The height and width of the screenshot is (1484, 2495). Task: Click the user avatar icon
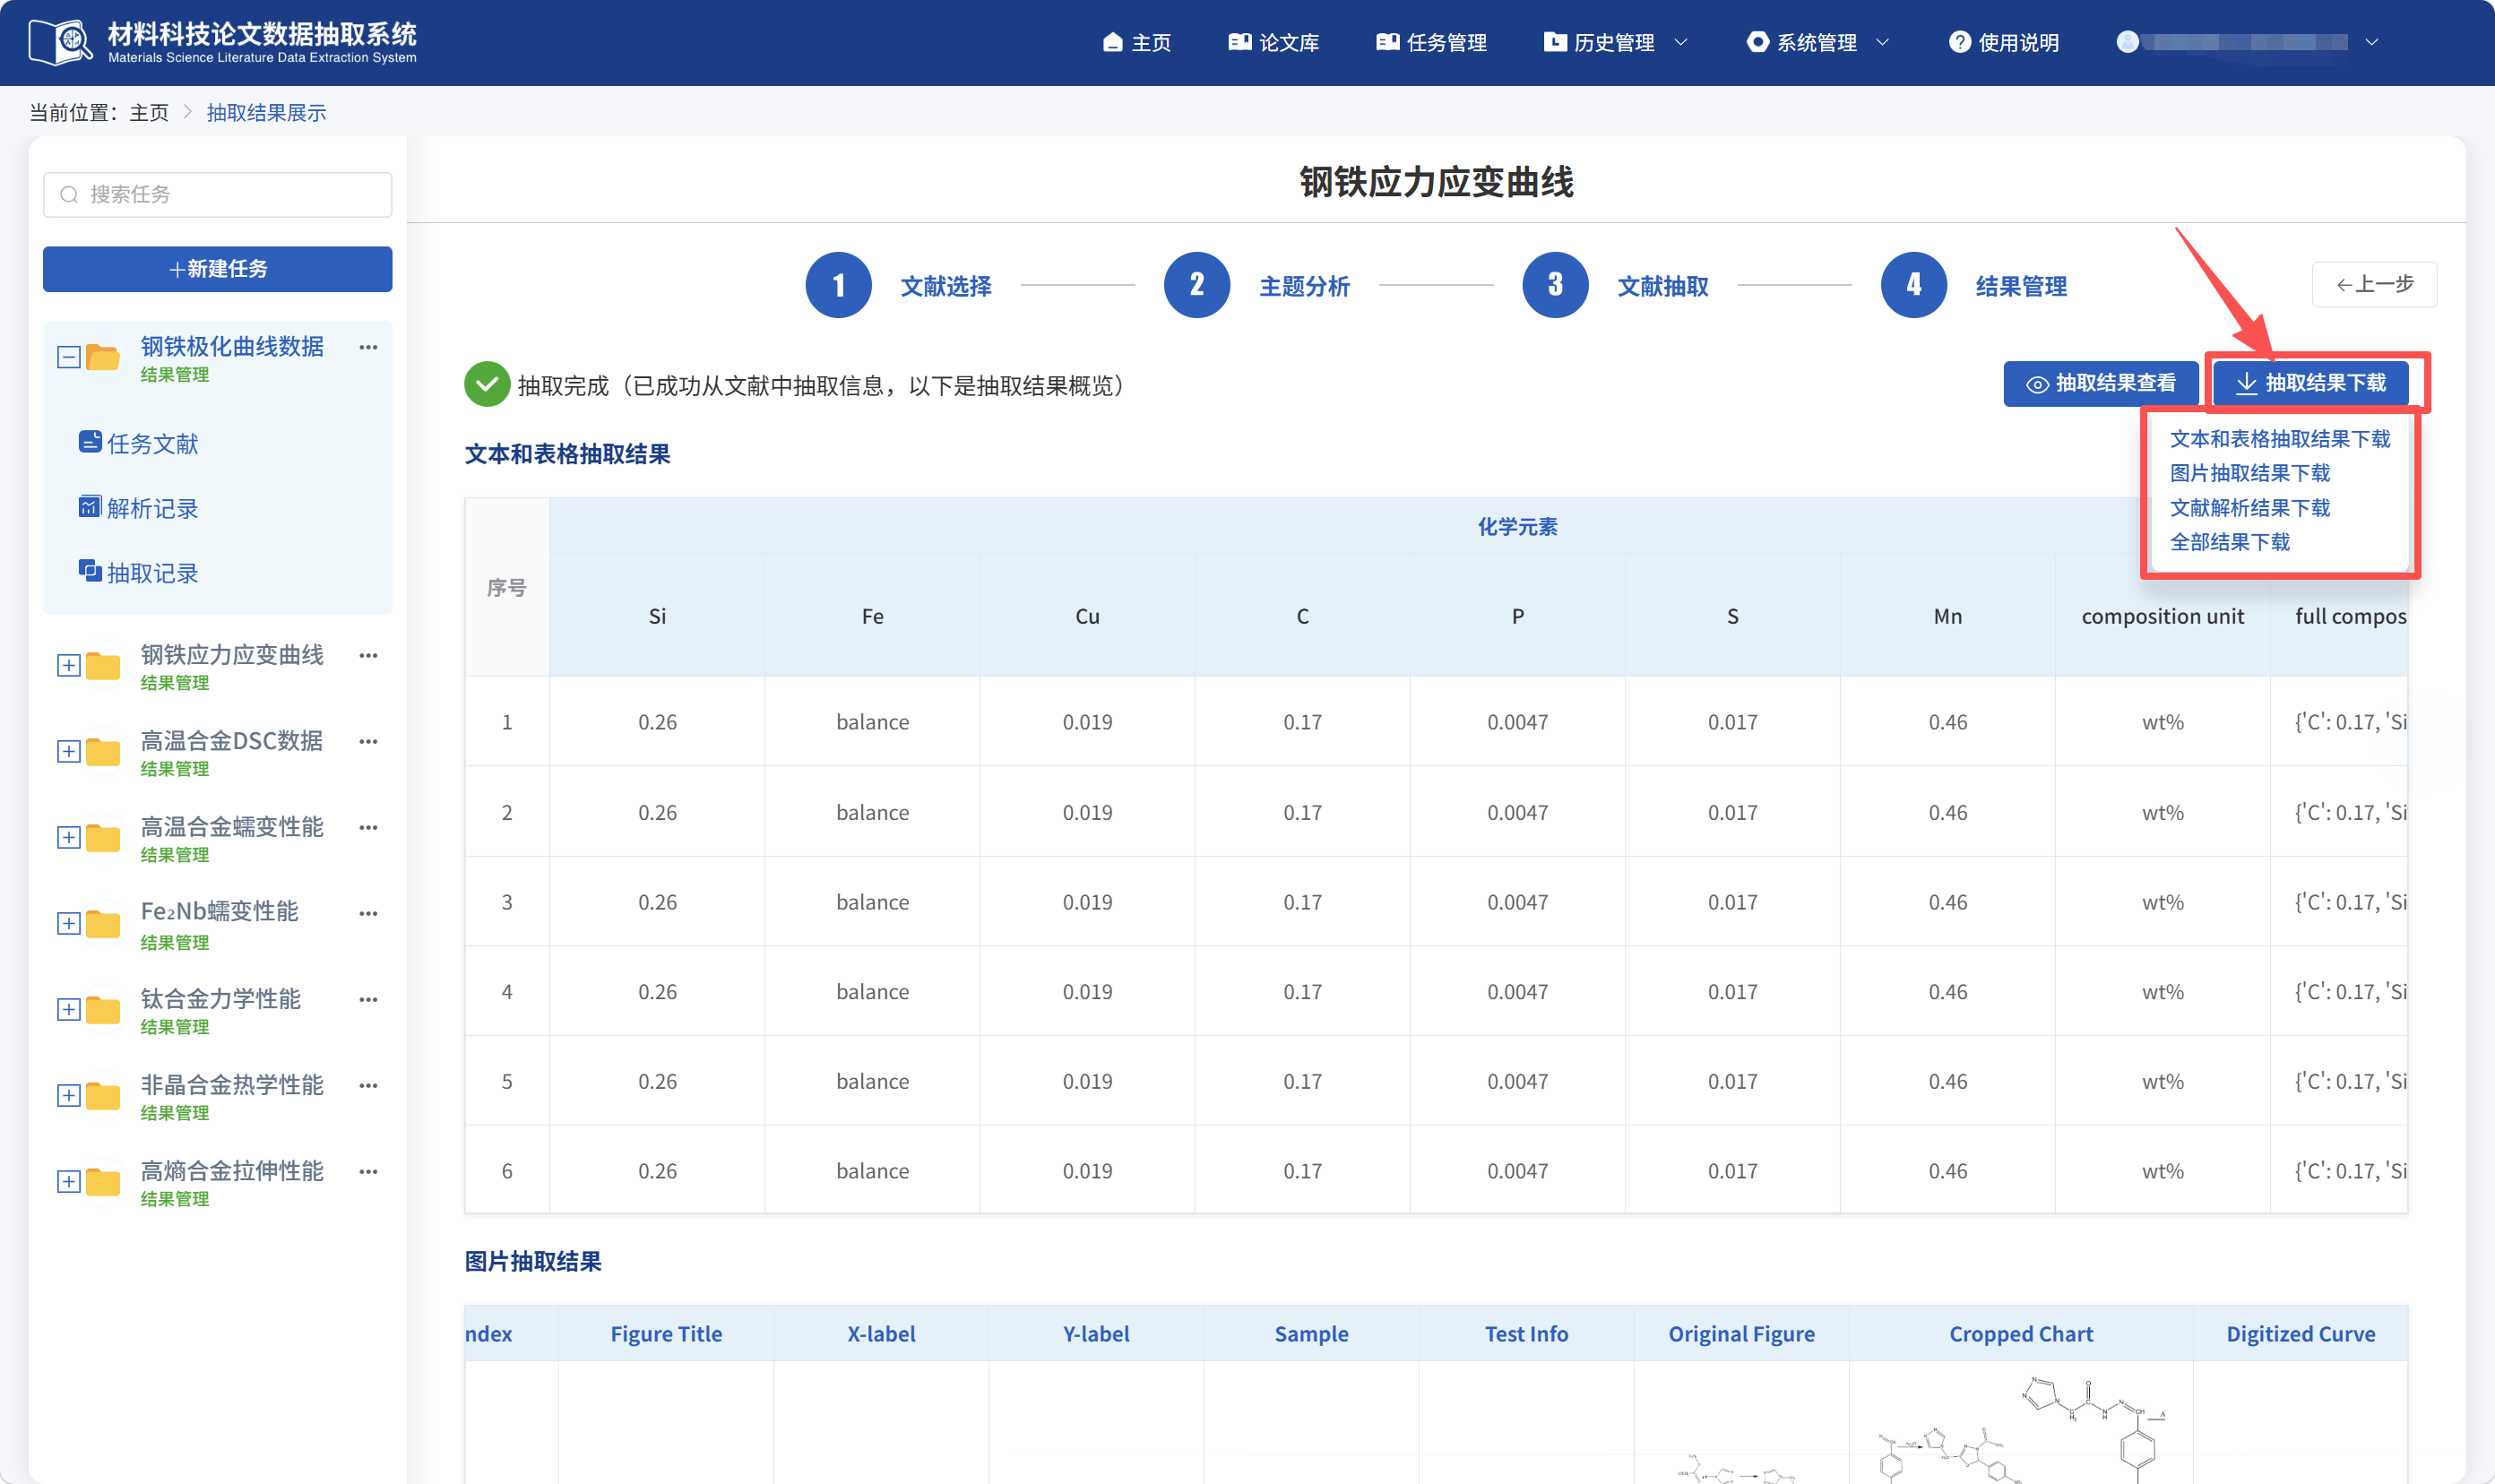point(2127,42)
